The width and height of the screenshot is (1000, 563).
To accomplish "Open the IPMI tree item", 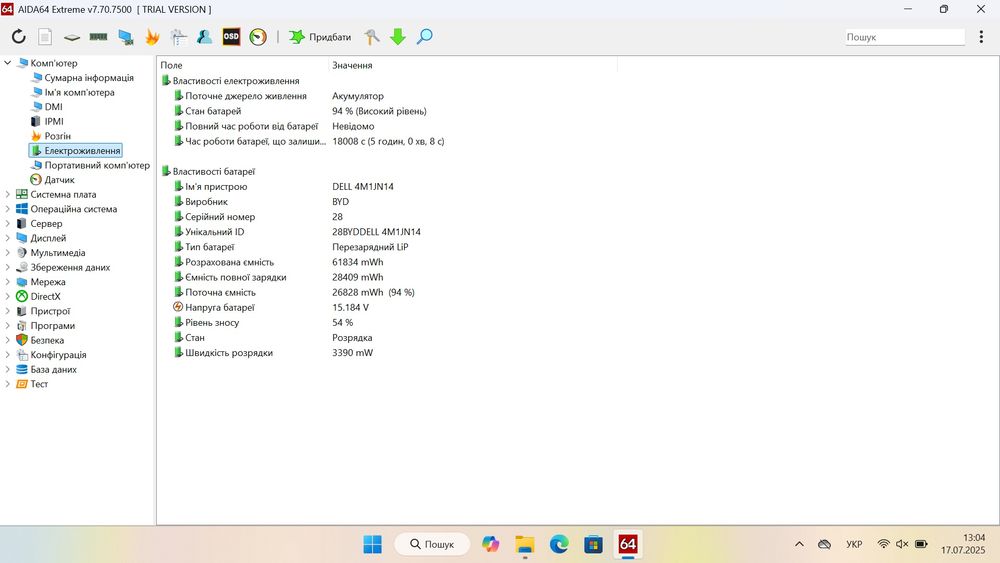I will [x=47, y=121].
